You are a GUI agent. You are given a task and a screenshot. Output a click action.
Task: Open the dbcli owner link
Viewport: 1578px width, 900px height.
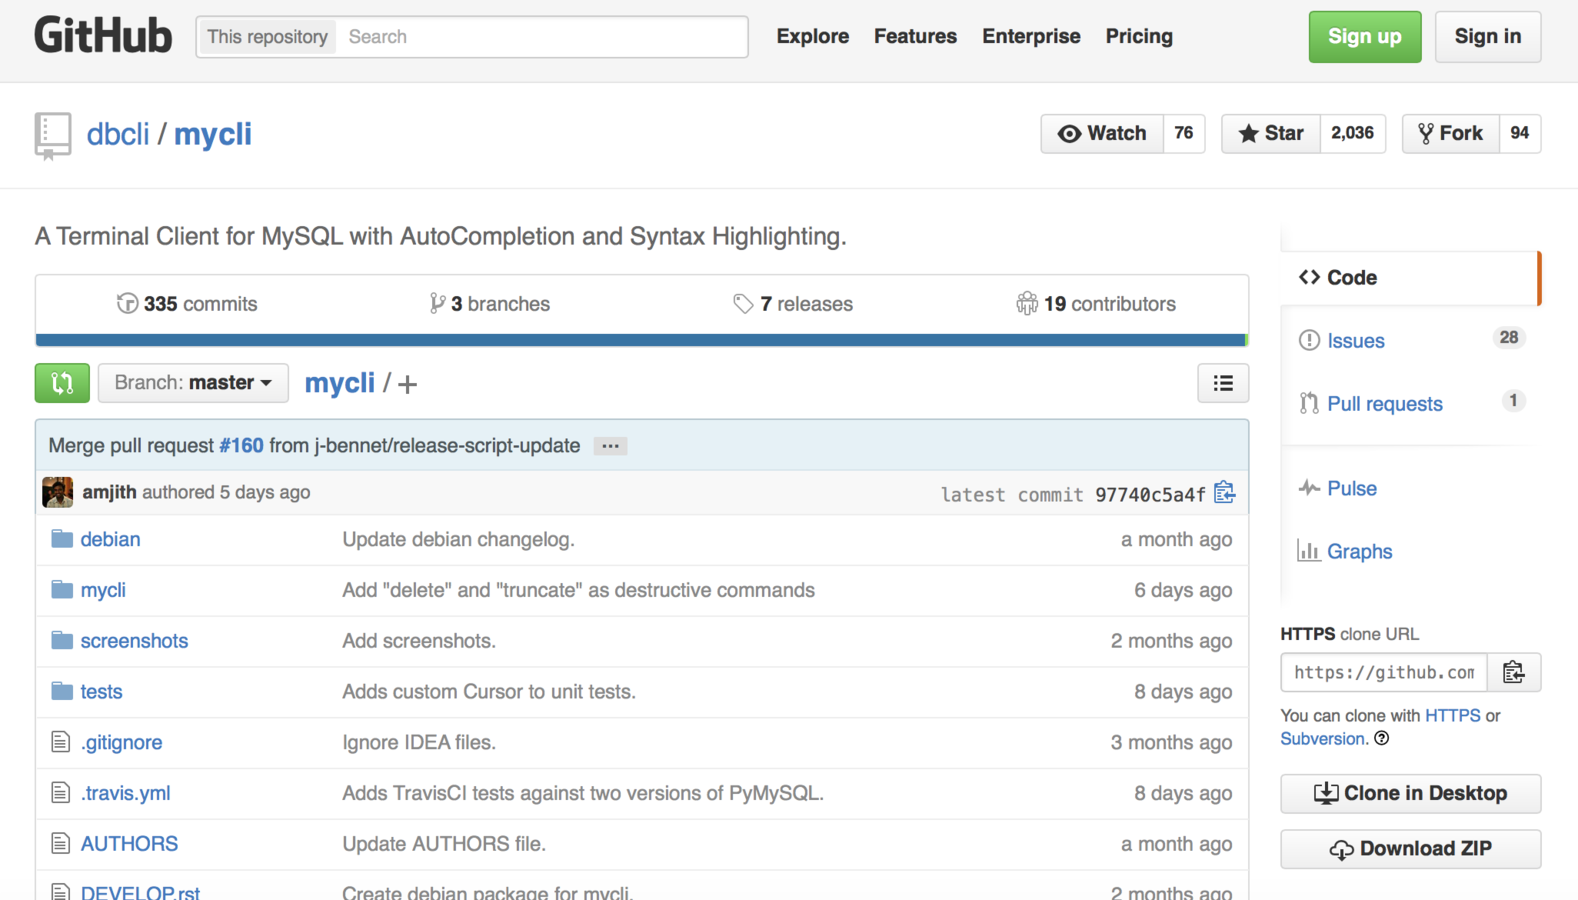click(x=118, y=134)
